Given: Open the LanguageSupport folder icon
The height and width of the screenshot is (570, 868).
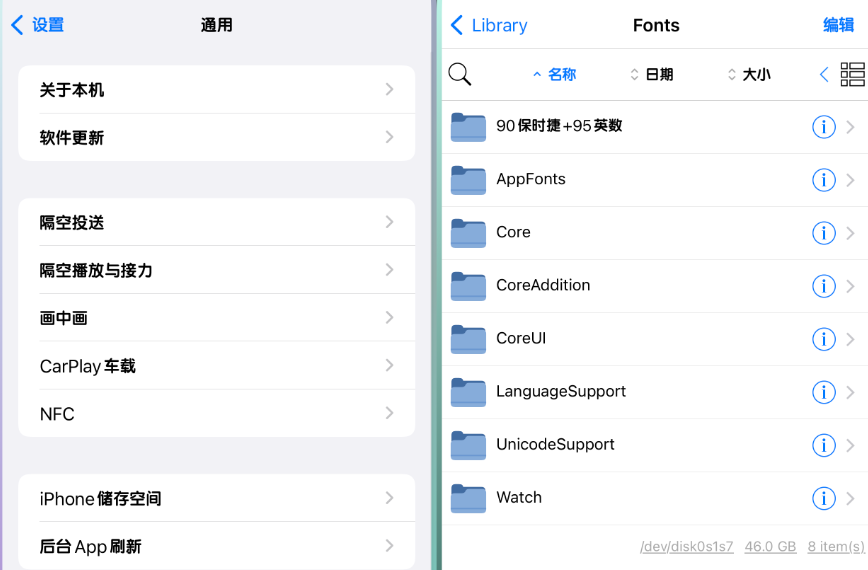Looking at the screenshot, I should coord(468,392).
